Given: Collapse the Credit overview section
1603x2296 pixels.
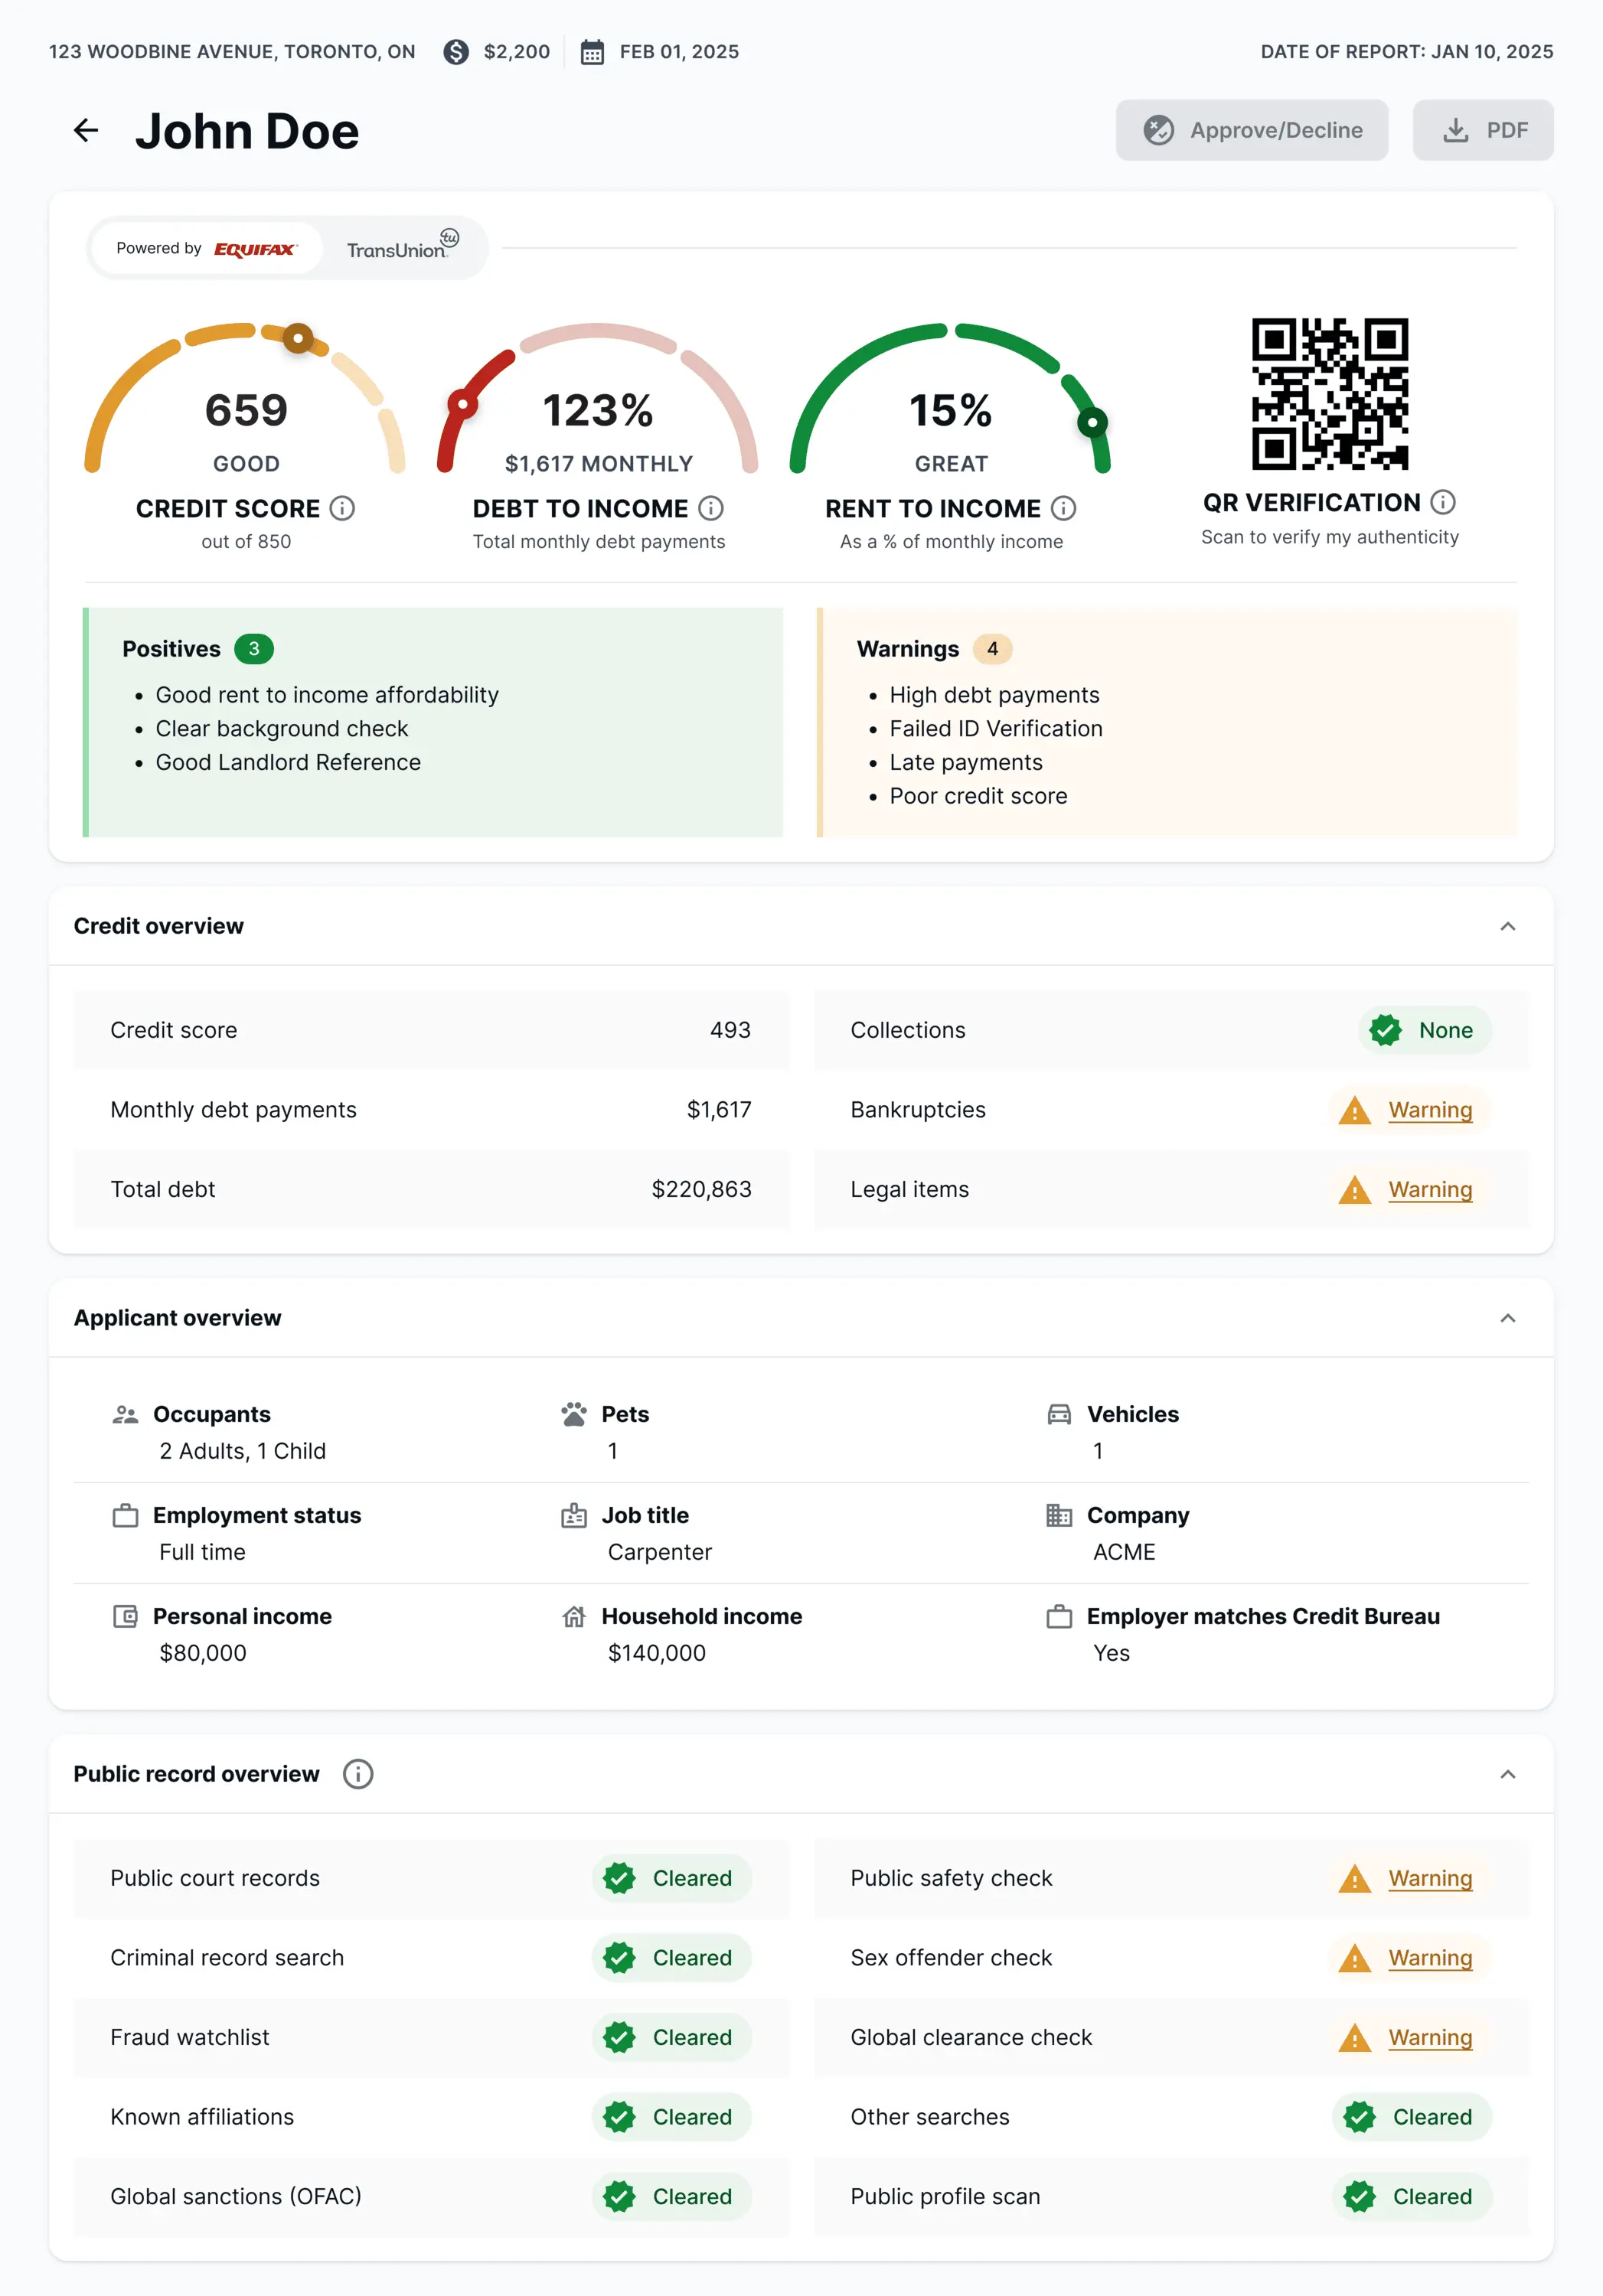Looking at the screenshot, I should click(x=1507, y=926).
